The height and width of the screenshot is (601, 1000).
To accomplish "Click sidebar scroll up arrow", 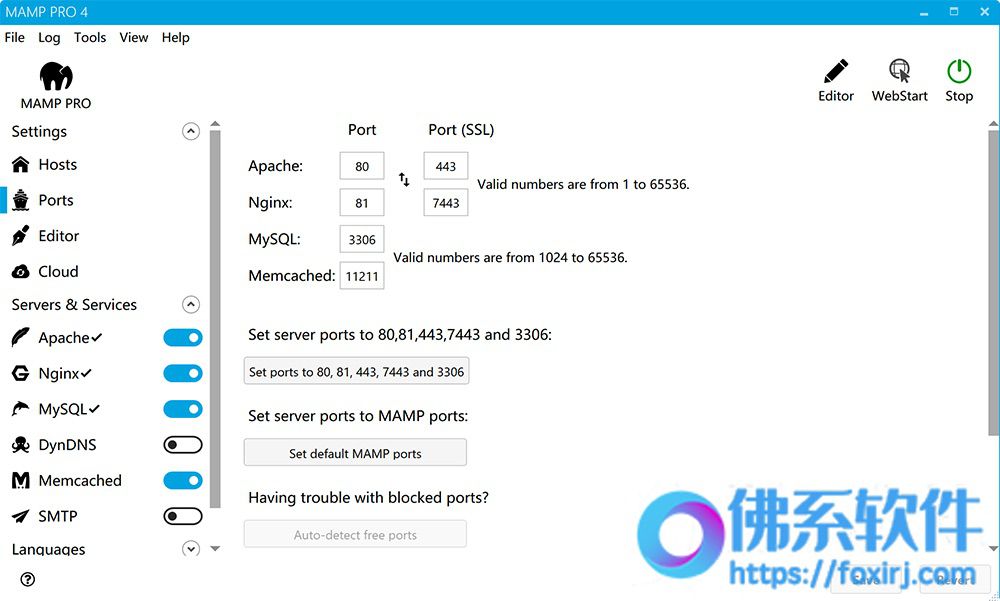I will [x=215, y=124].
